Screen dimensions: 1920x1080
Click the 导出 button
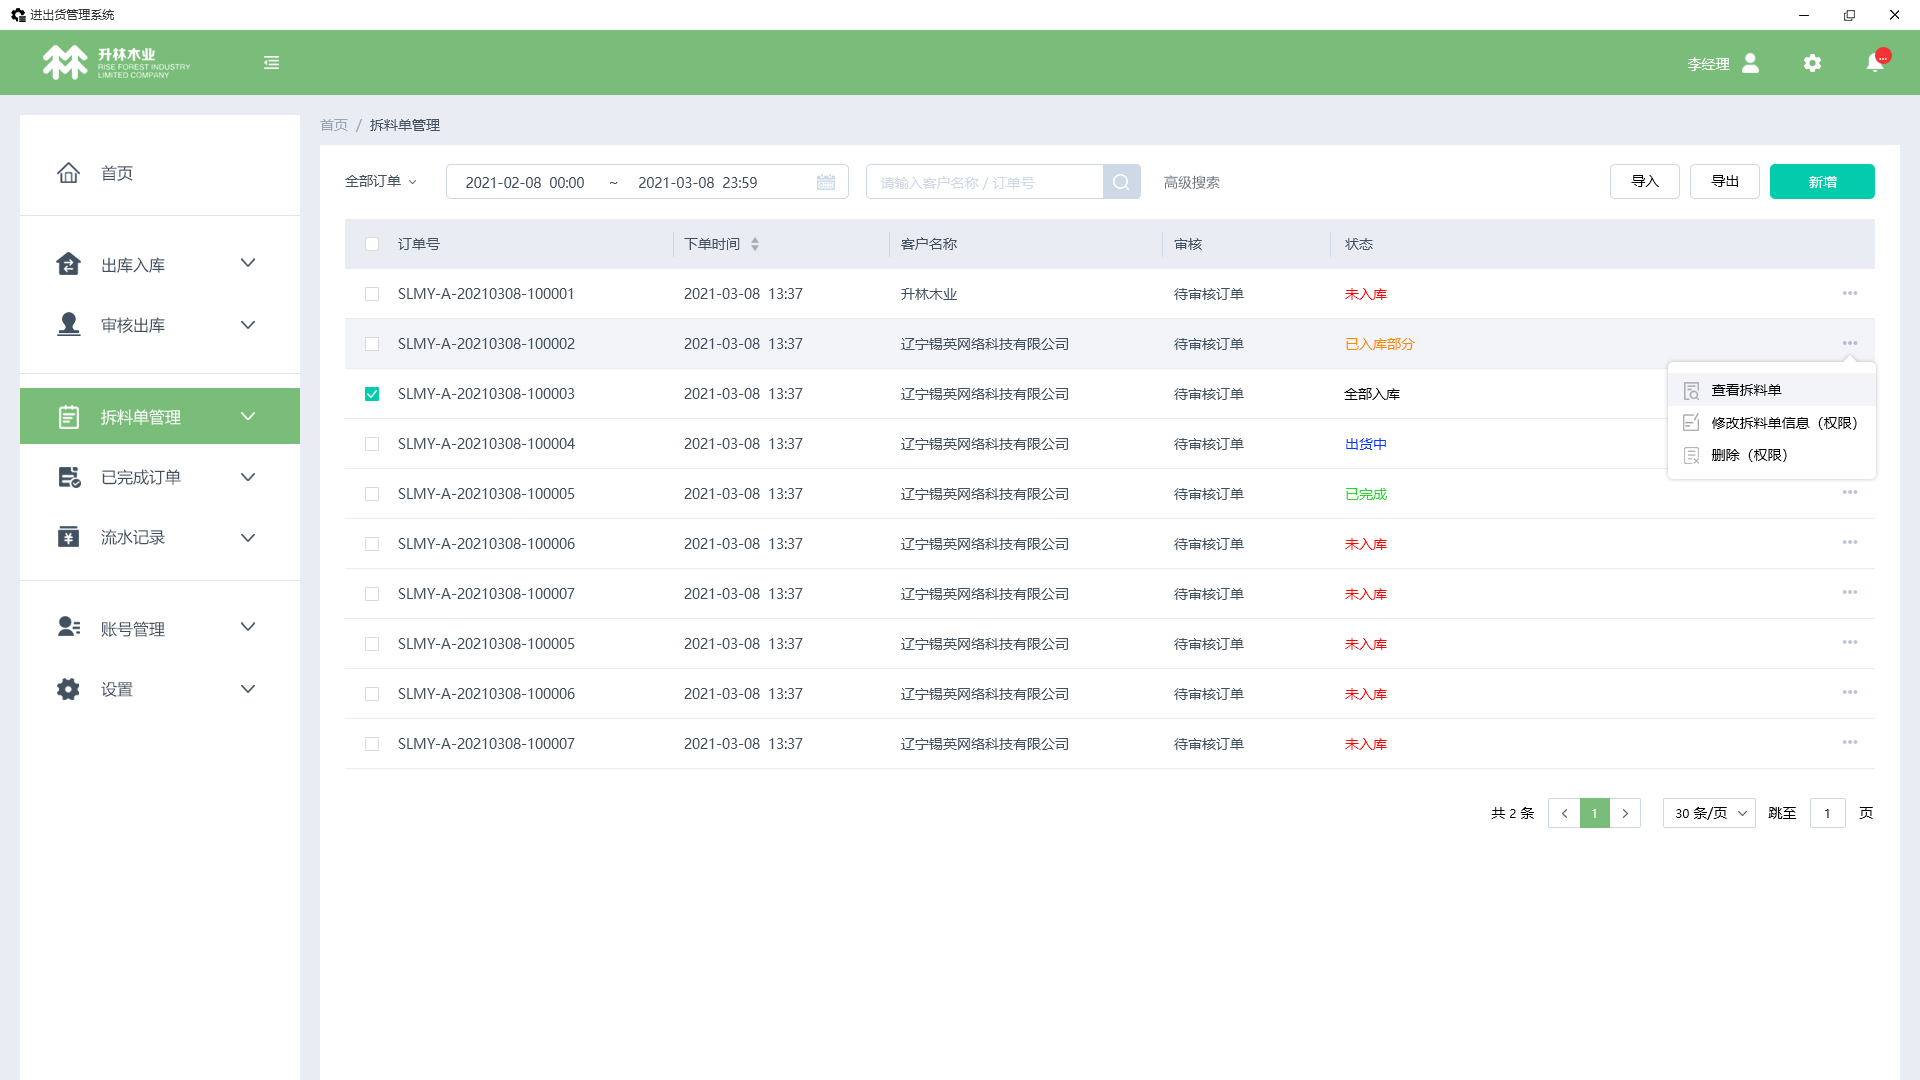point(1725,181)
